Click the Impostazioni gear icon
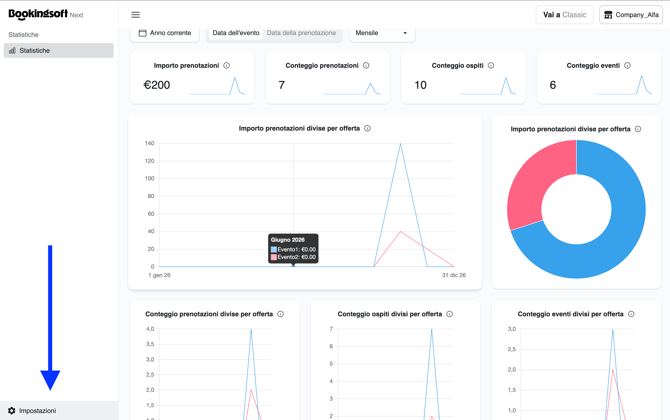670x420 pixels. pos(12,411)
